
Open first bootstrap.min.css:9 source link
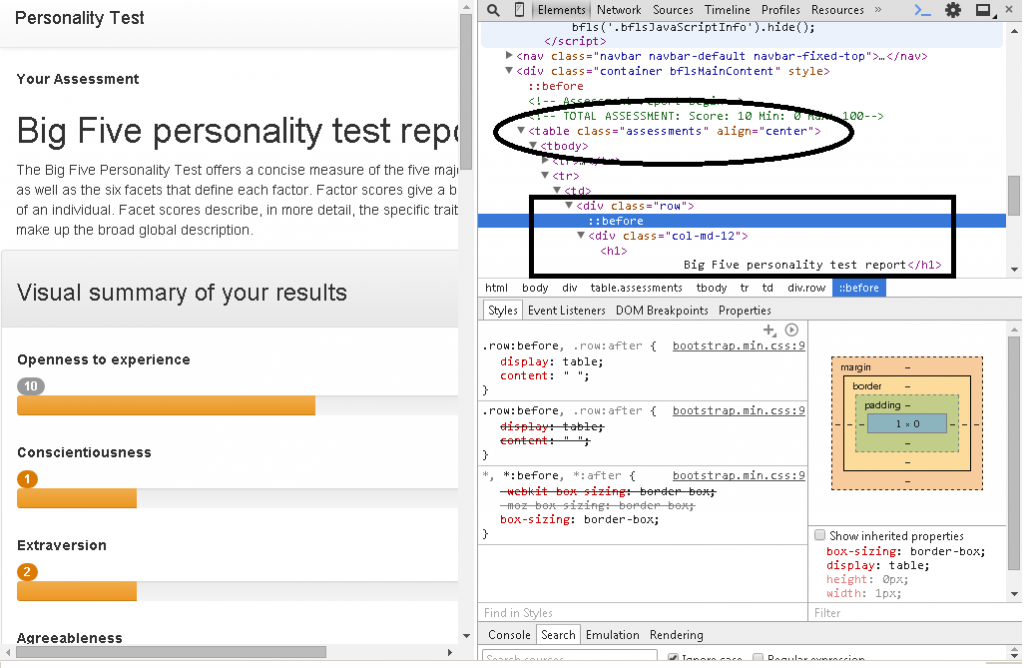click(738, 346)
